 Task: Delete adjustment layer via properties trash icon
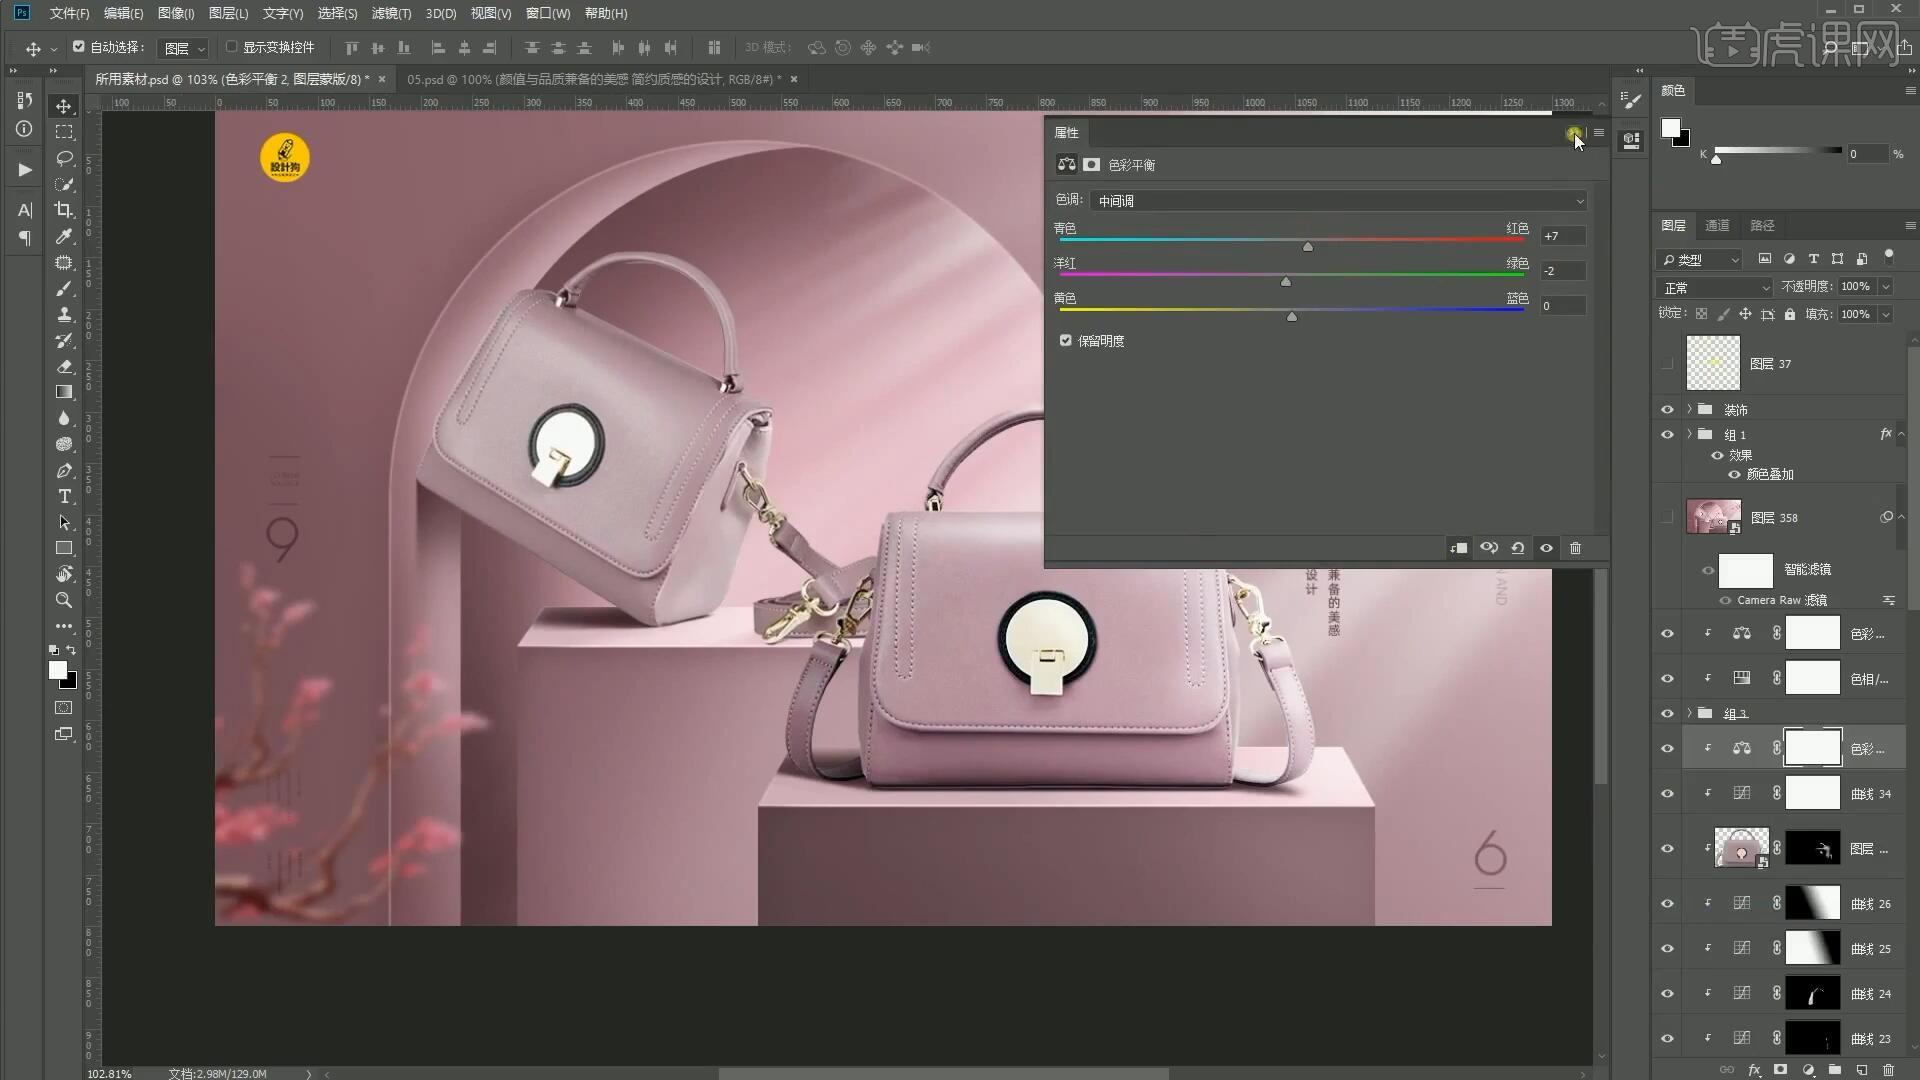click(x=1575, y=548)
